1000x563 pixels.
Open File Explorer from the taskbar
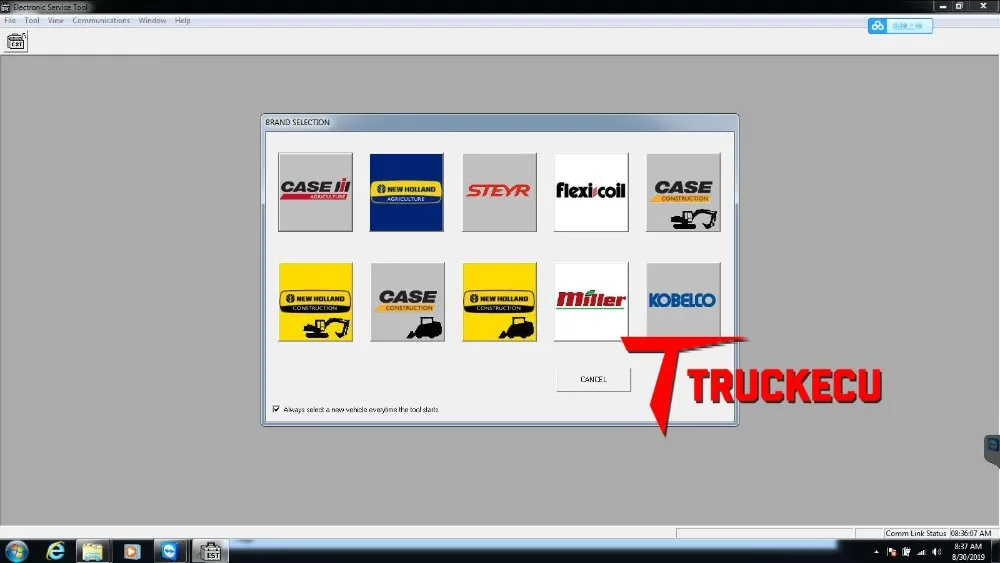click(92, 551)
